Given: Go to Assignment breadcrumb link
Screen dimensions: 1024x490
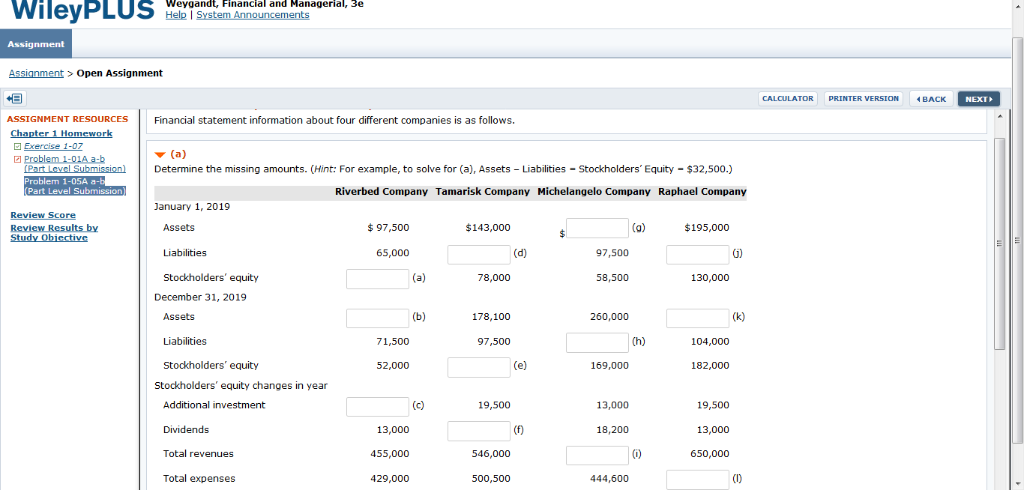Looking at the screenshot, I should (x=36, y=73).
